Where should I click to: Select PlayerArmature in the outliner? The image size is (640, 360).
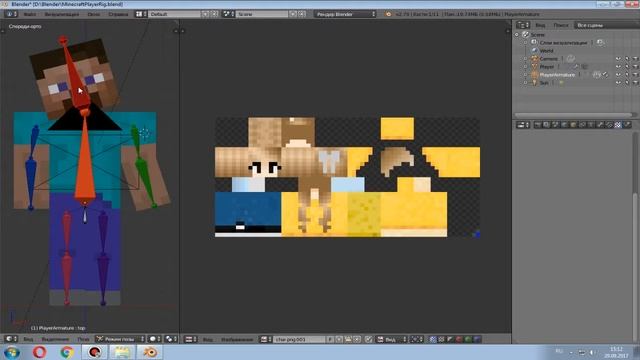557,75
